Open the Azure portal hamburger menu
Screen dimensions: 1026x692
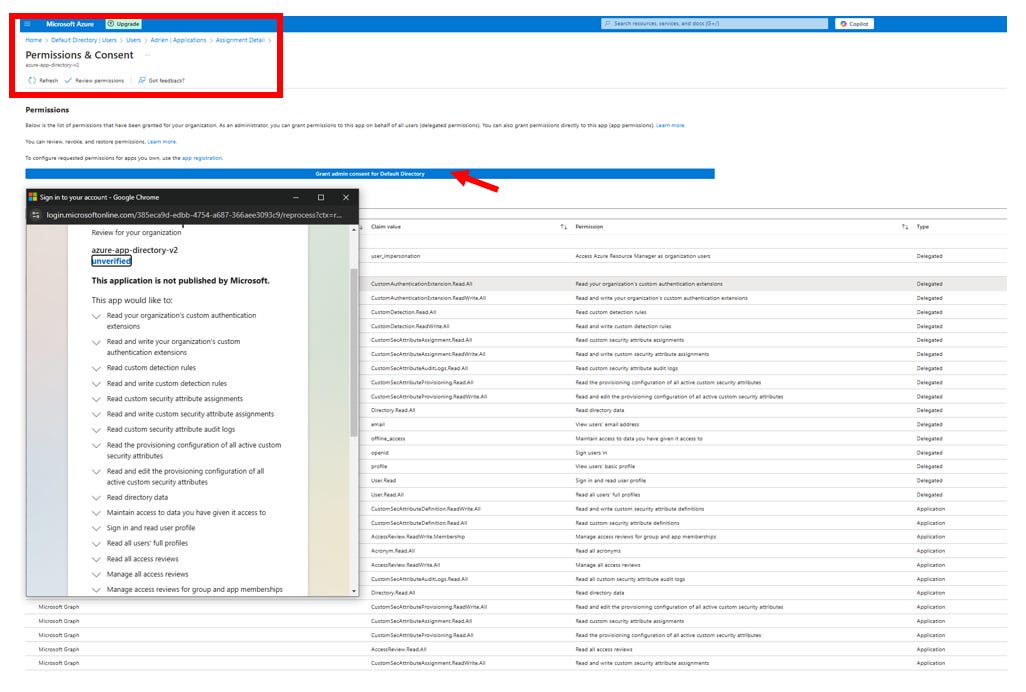click(27, 24)
